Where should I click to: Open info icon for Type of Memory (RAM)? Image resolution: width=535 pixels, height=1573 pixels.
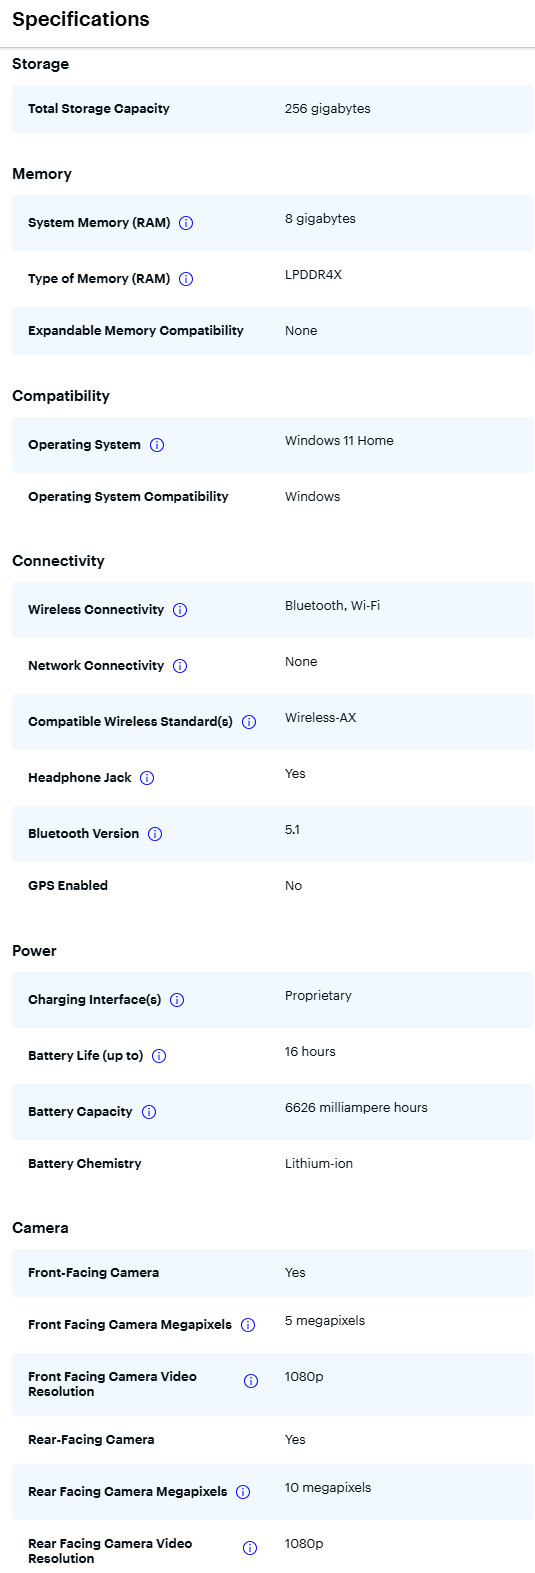click(x=186, y=279)
